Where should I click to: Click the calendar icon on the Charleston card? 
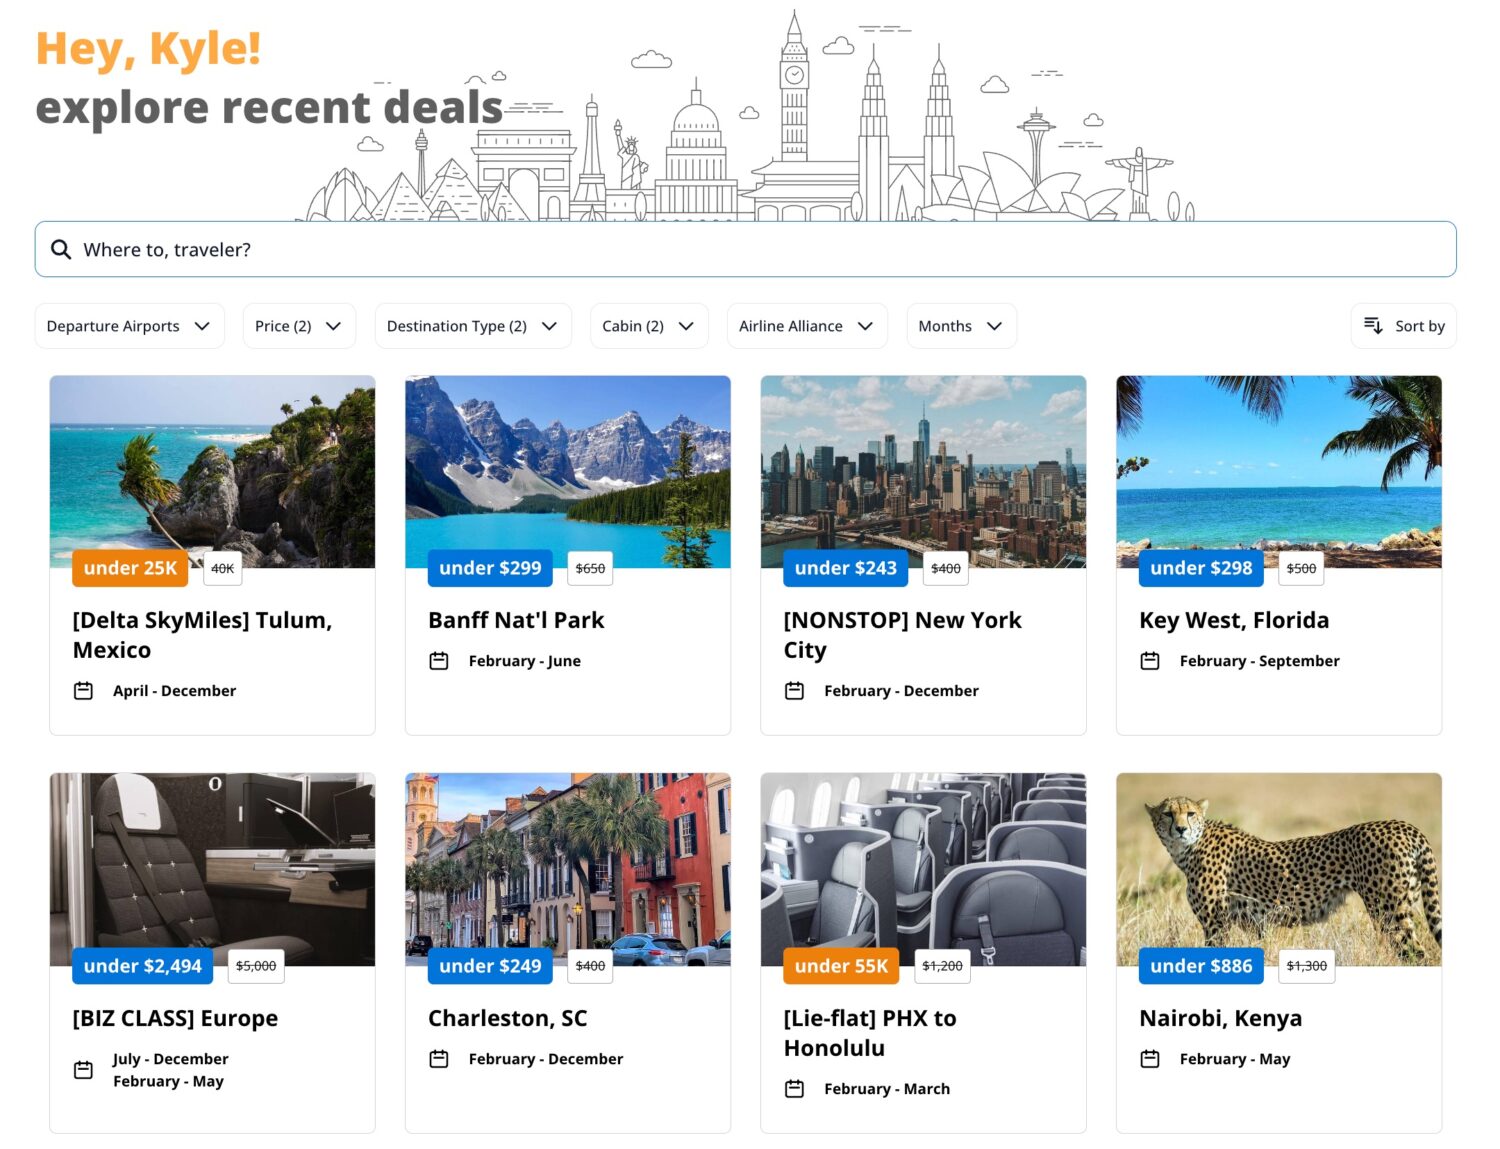pos(440,1058)
